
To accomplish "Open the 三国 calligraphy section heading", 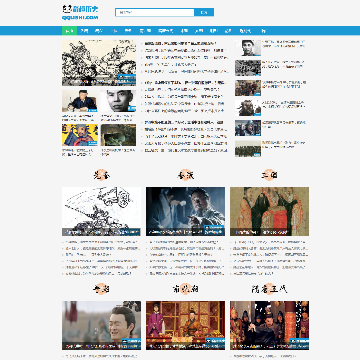I will (x=269, y=175).
